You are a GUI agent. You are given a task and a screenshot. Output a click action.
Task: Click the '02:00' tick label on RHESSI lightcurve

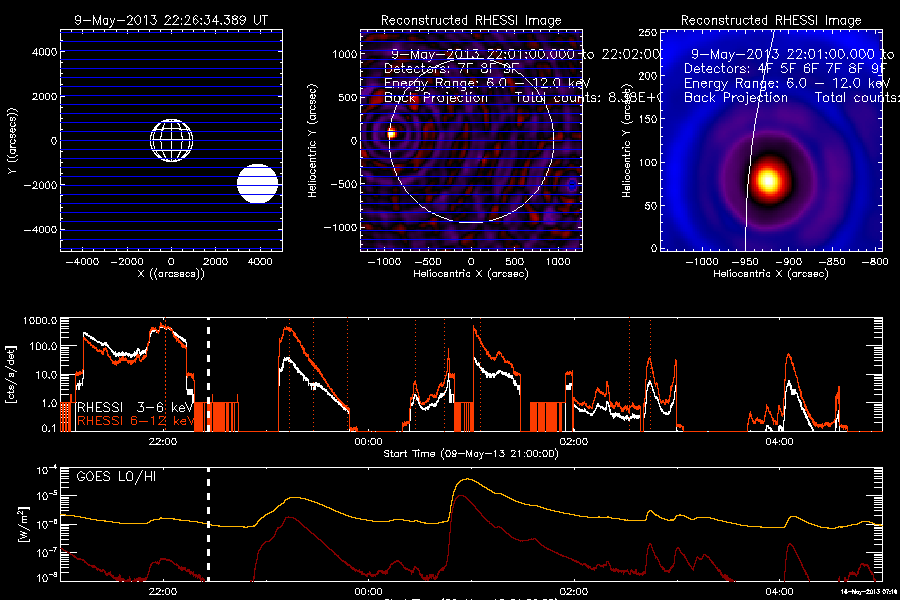[573, 442]
